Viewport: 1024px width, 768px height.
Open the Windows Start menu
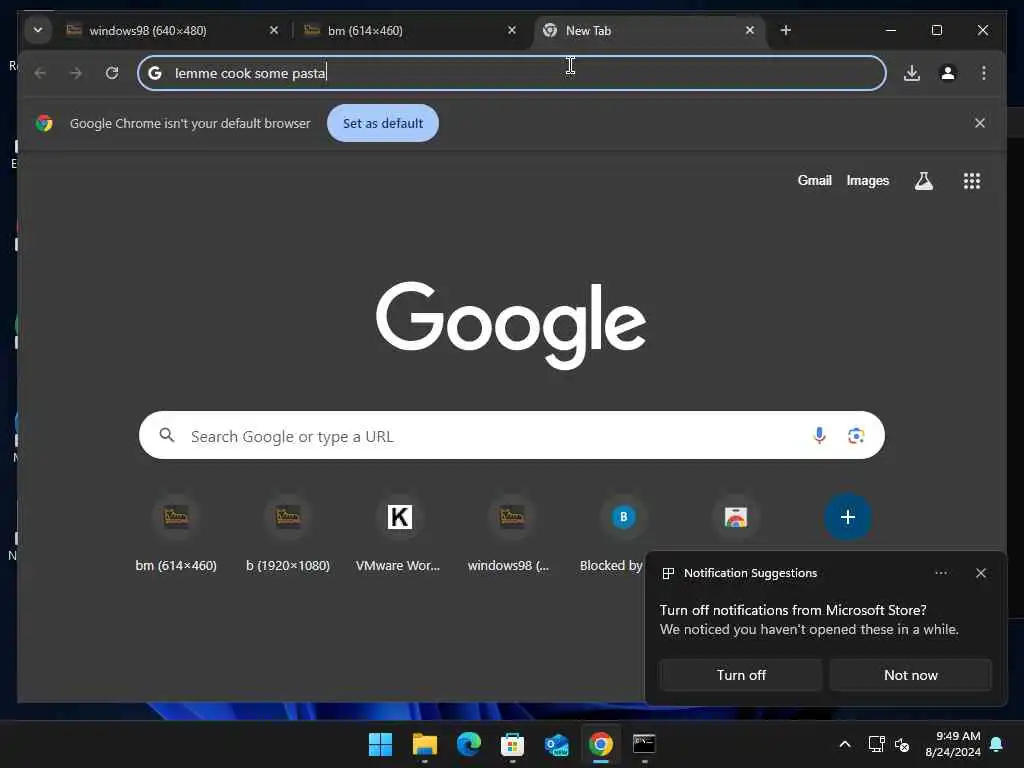pyautogui.click(x=380, y=744)
